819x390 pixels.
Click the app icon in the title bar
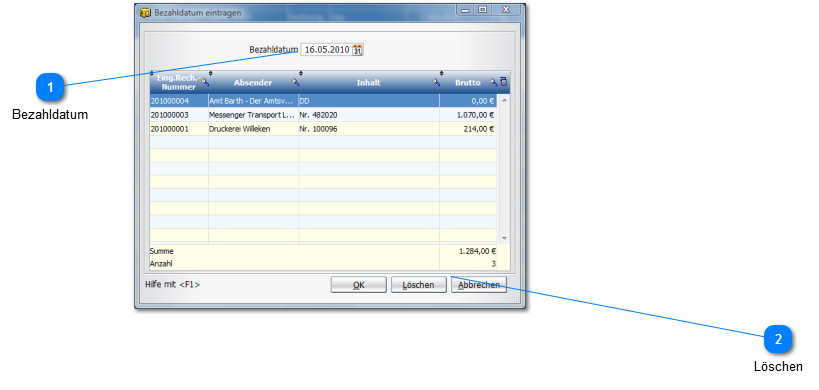[x=145, y=13]
